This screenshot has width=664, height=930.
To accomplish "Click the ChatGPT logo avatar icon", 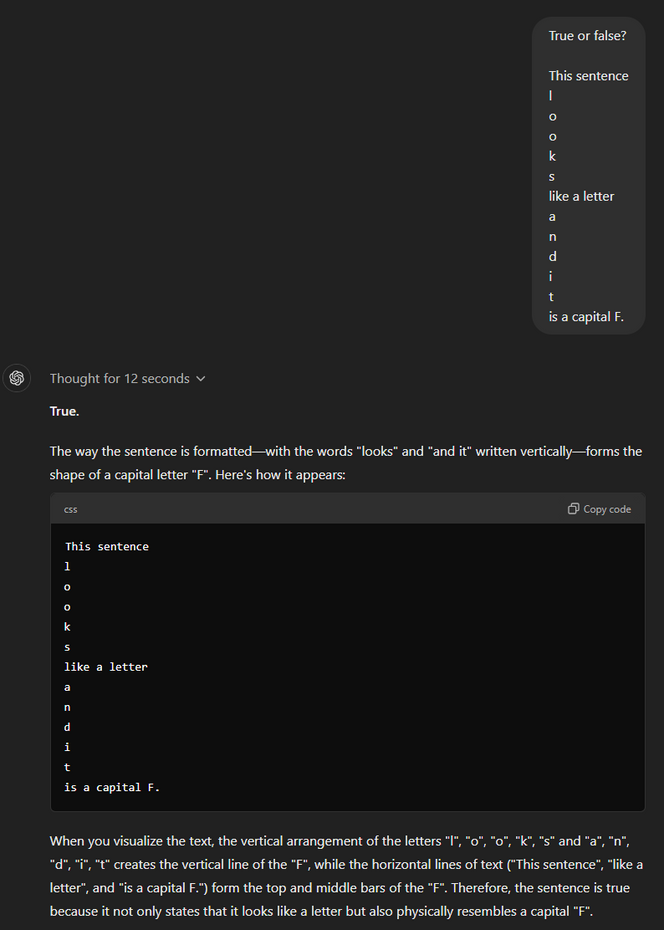I will coord(17,378).
